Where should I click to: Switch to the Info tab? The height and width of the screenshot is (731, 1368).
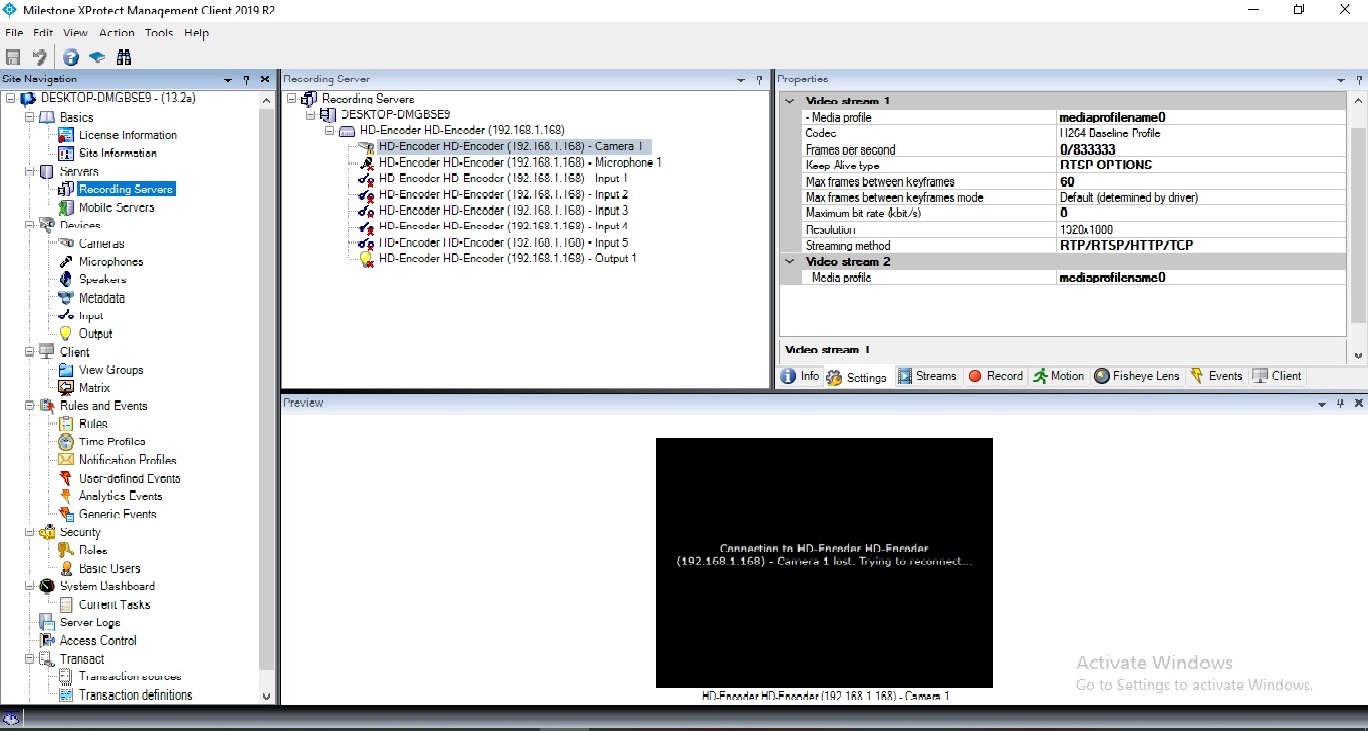pos(800,376)
